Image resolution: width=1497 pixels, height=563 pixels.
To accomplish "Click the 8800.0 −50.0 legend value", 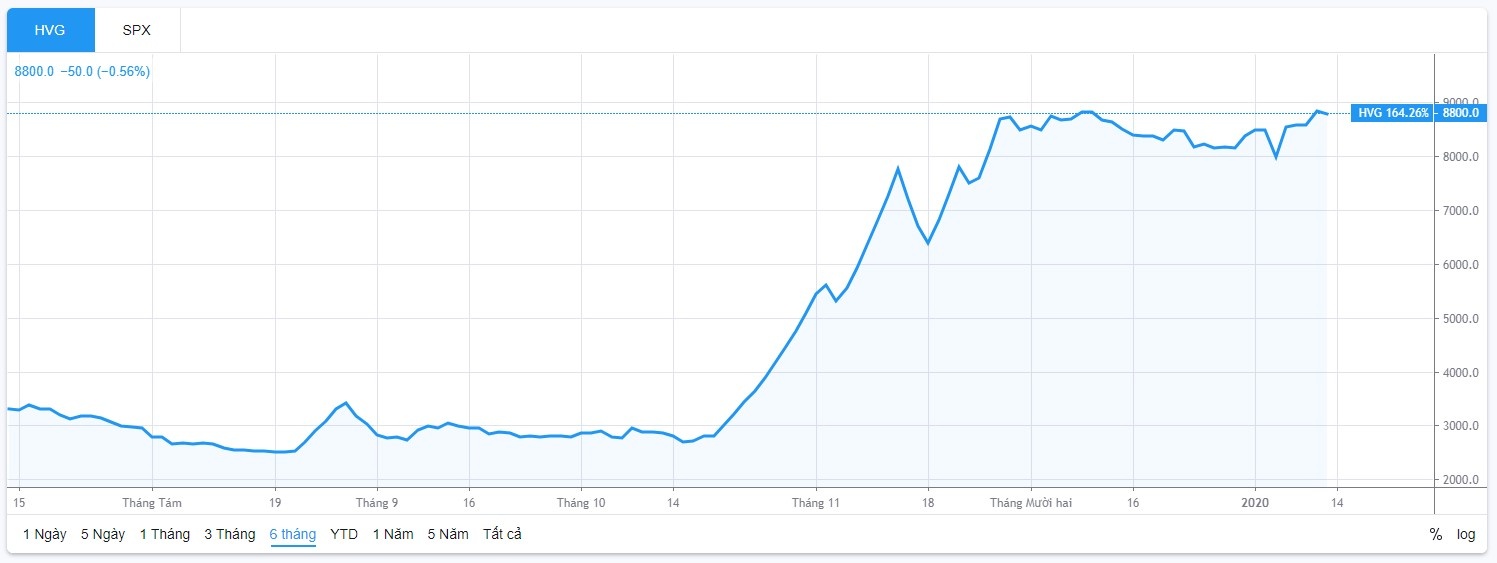I will (81, 71).
